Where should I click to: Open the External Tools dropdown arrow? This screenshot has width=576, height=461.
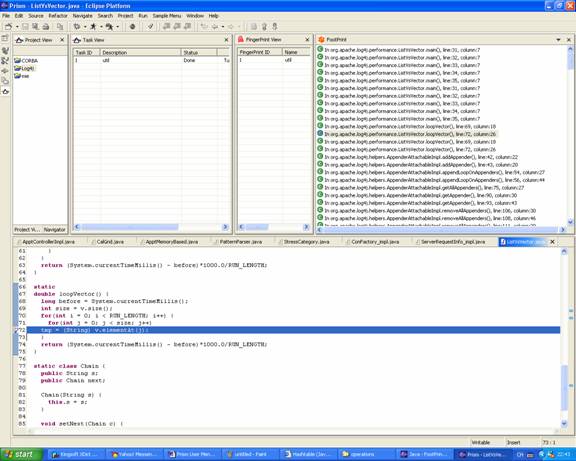tap(118, 27)
